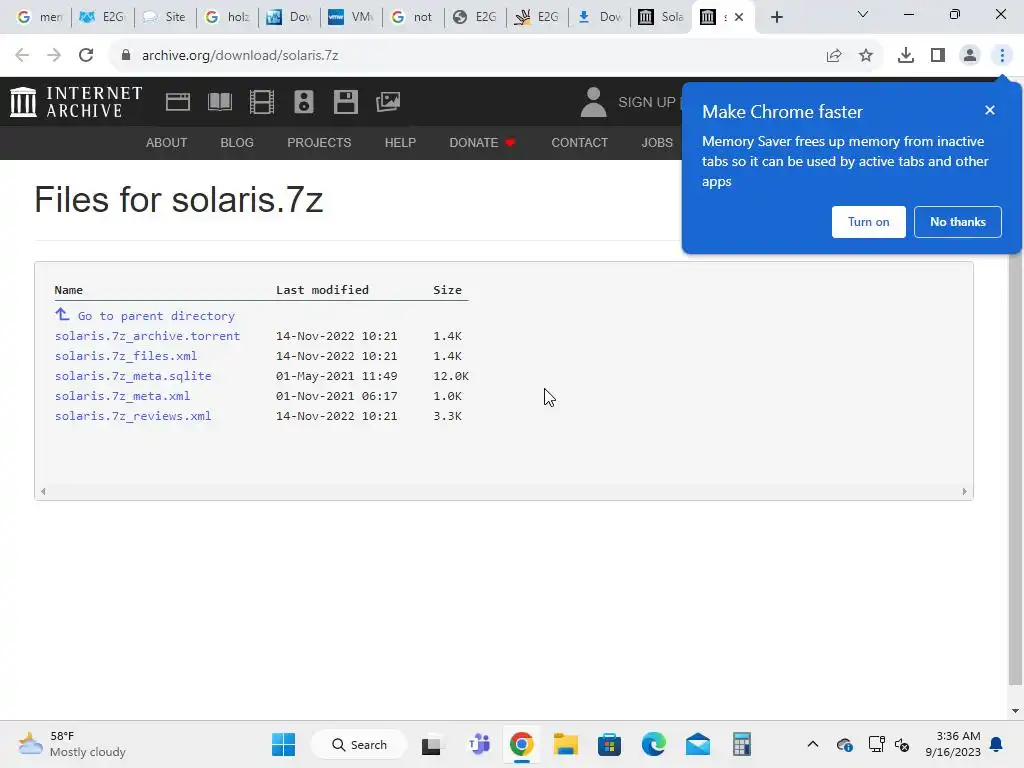Open the clock showing 3:36 AM
This screenshot has height=768, width=1024.
point(952,744)
